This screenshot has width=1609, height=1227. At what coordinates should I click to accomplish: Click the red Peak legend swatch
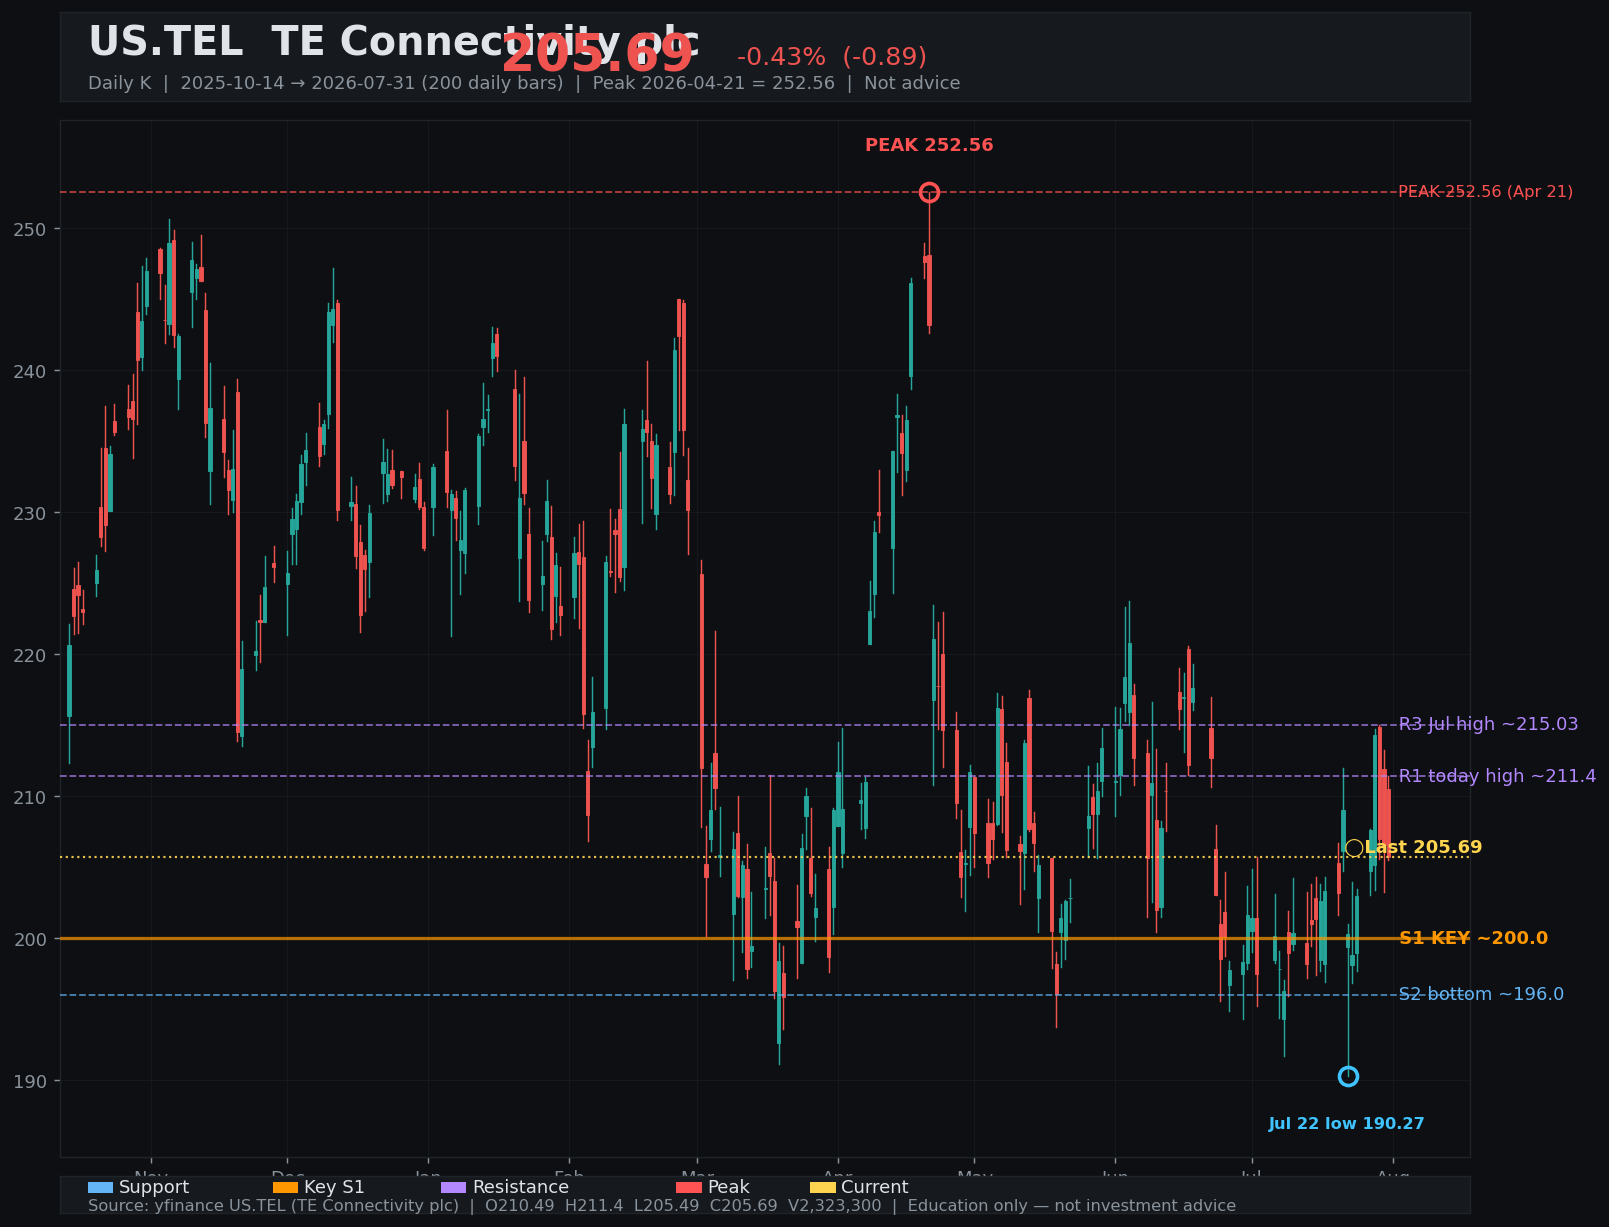tap(689, 1187)
